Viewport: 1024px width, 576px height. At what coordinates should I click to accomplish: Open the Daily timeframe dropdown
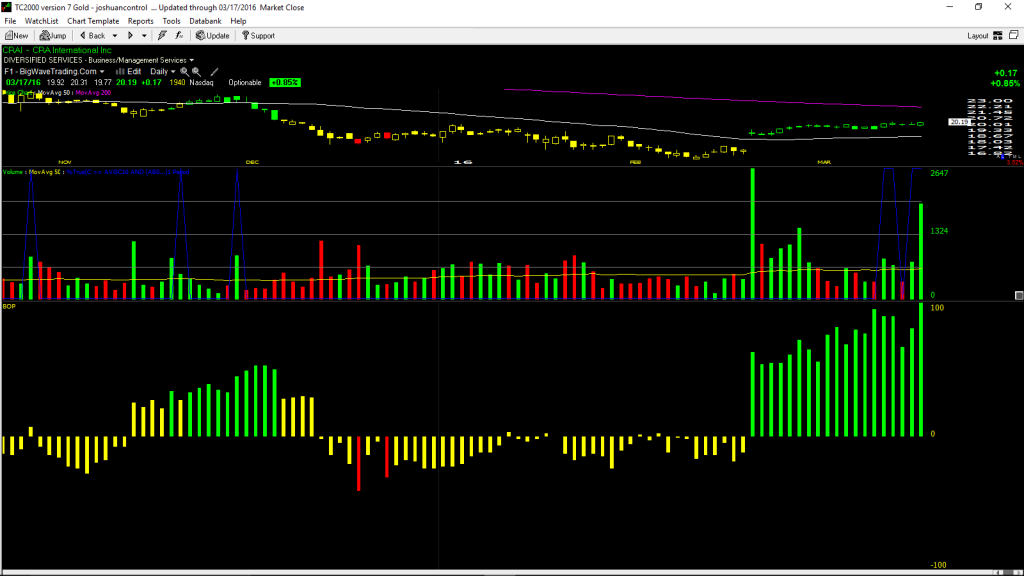(x=163, y=72)
